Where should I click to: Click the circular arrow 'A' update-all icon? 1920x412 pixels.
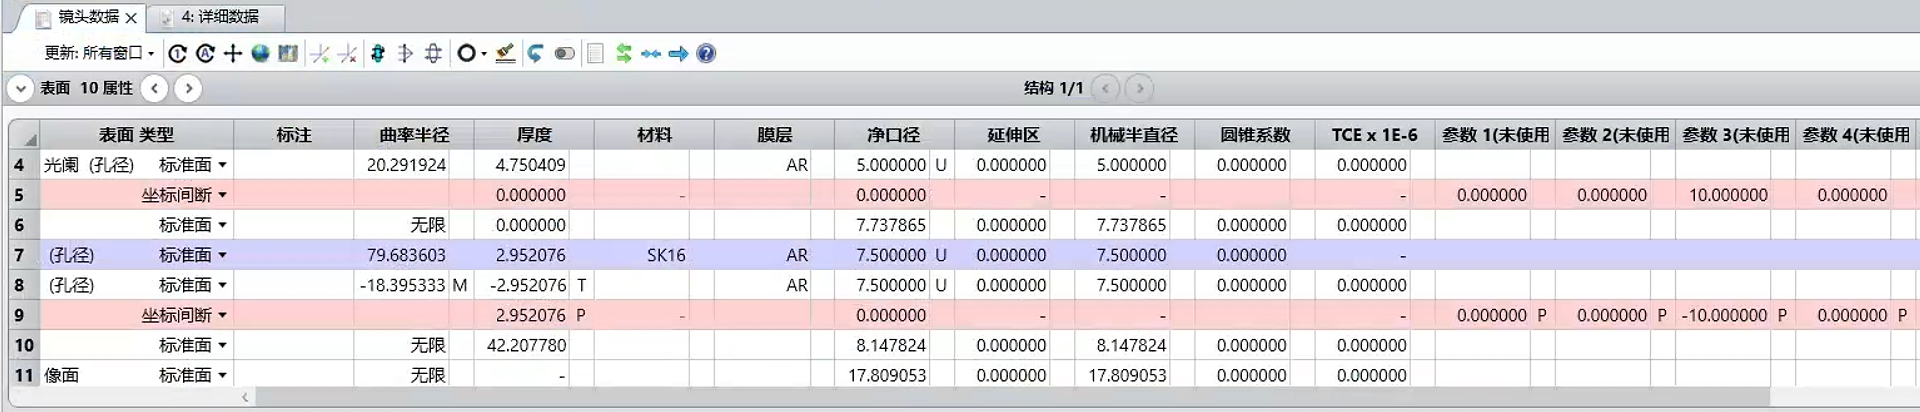(x=205, y=54)
